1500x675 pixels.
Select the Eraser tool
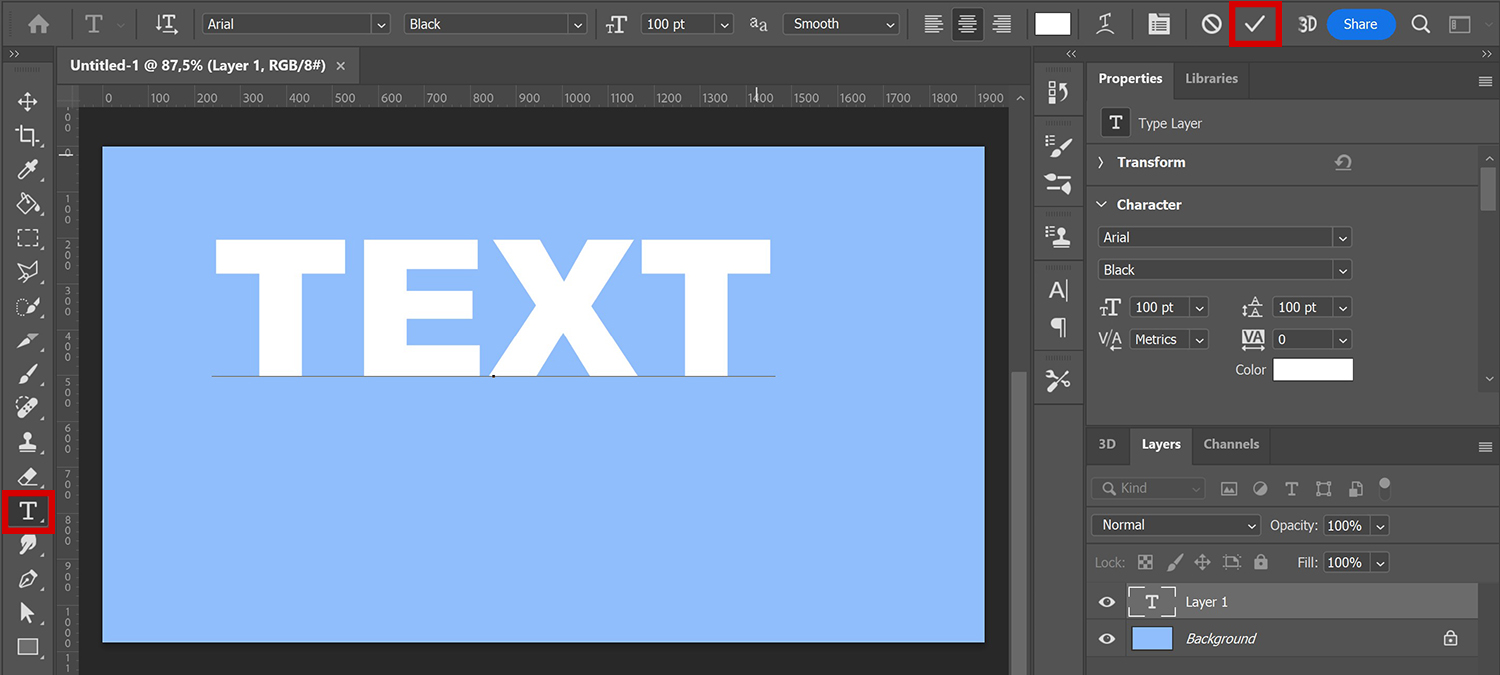click(27, 476)
